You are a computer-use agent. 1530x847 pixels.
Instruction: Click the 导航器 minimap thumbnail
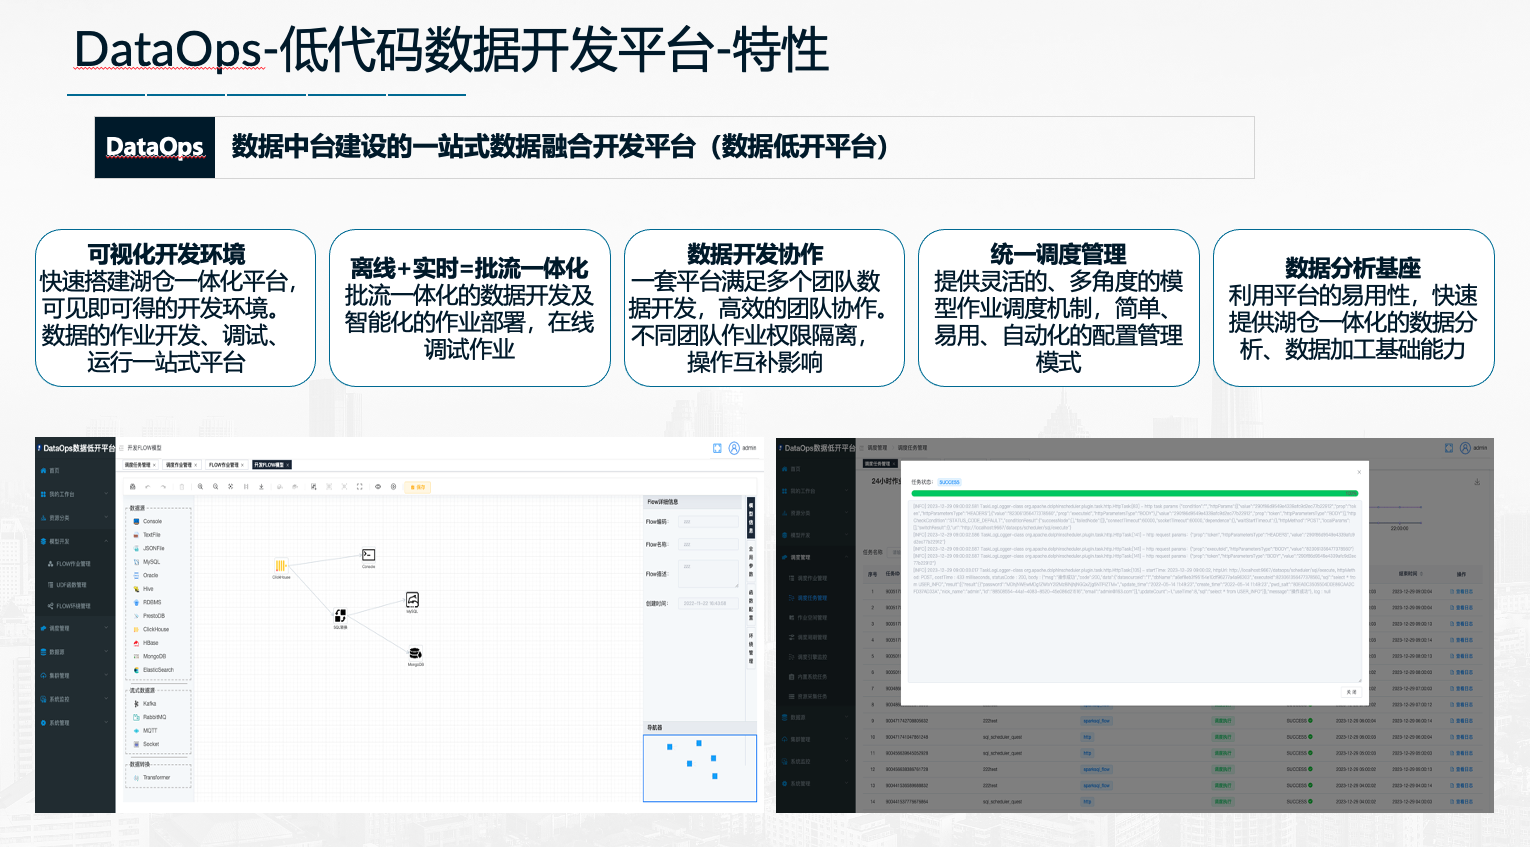pos(700,768)
